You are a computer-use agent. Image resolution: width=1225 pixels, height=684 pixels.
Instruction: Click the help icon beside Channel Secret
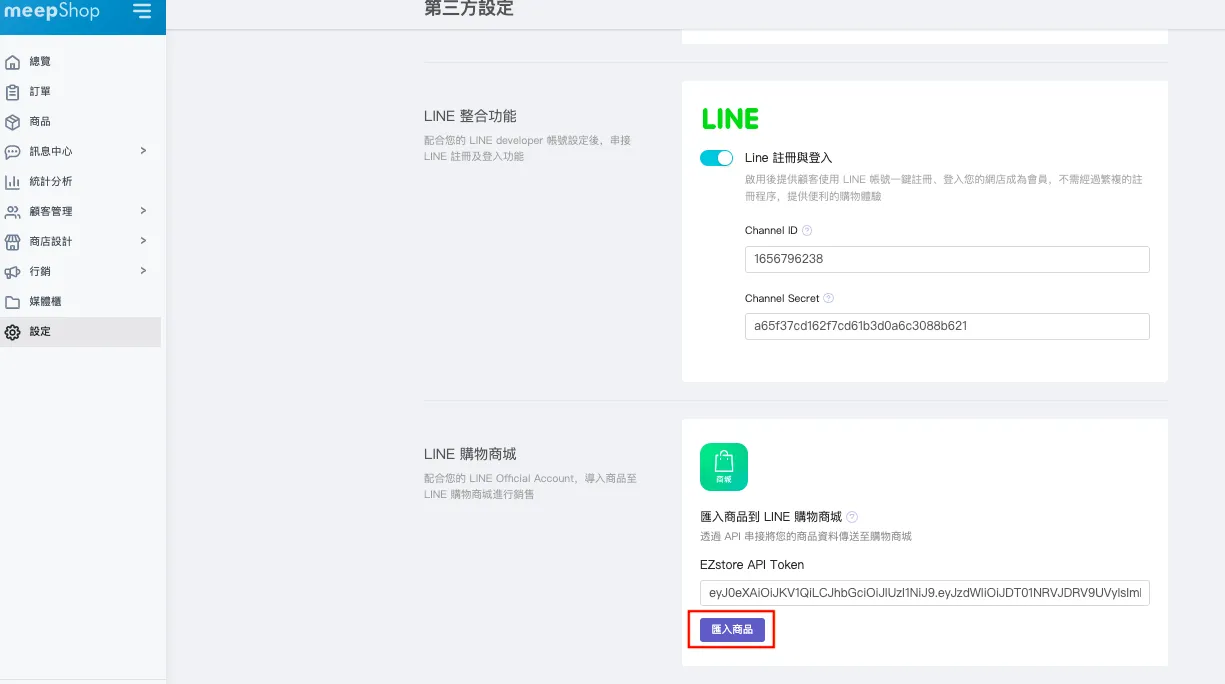(x=829, y=298)
